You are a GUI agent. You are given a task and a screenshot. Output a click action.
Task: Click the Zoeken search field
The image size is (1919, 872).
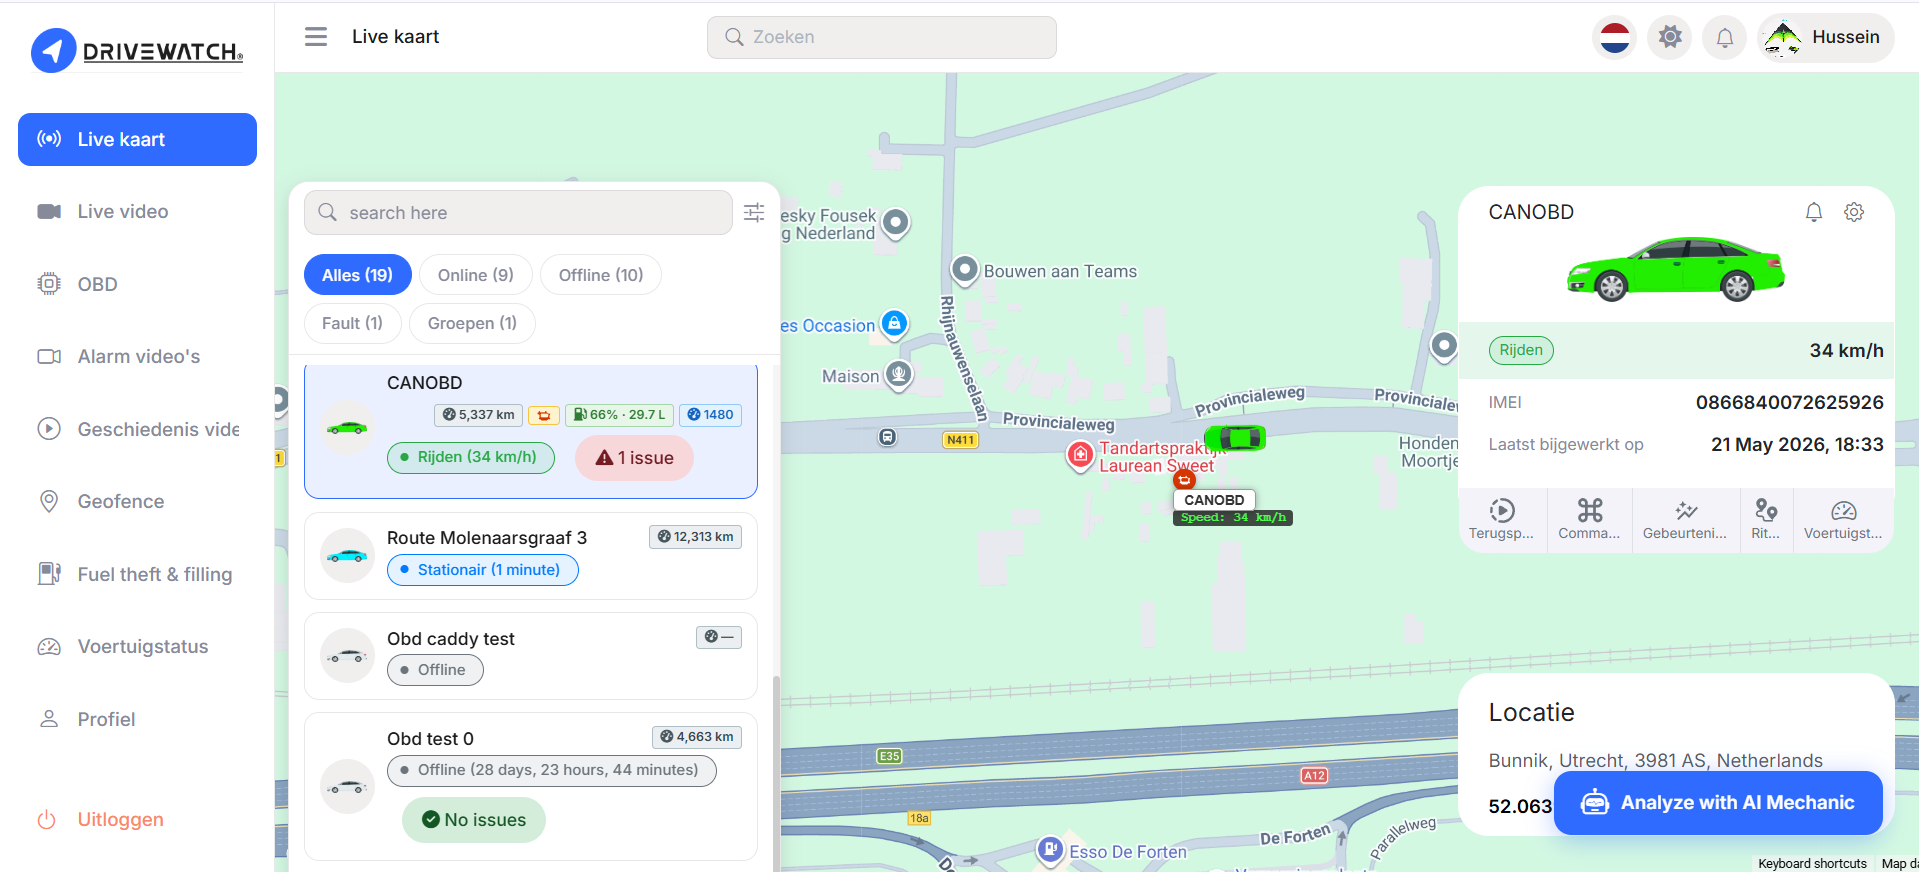point(881,37)
